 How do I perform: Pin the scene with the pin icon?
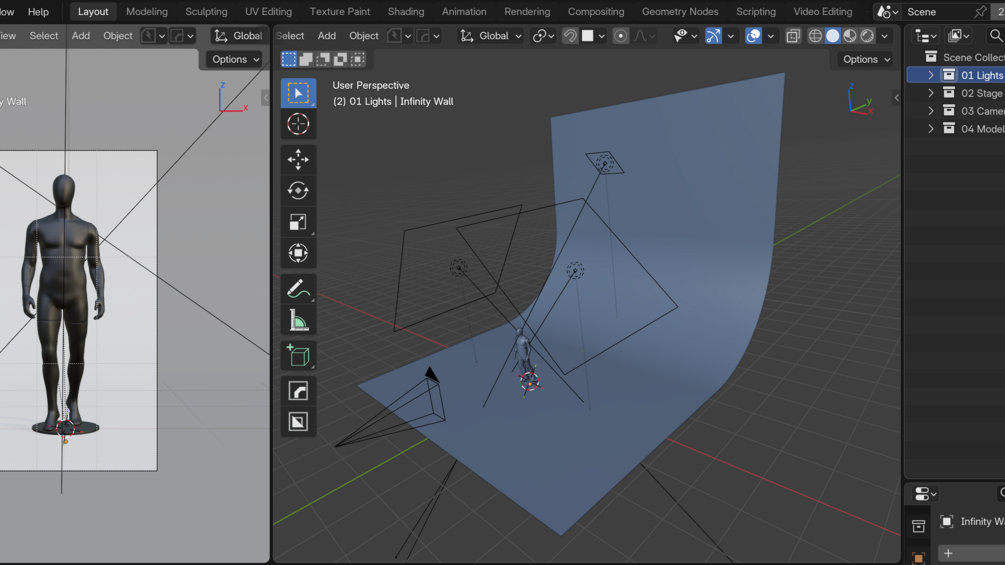pos(980,12)
